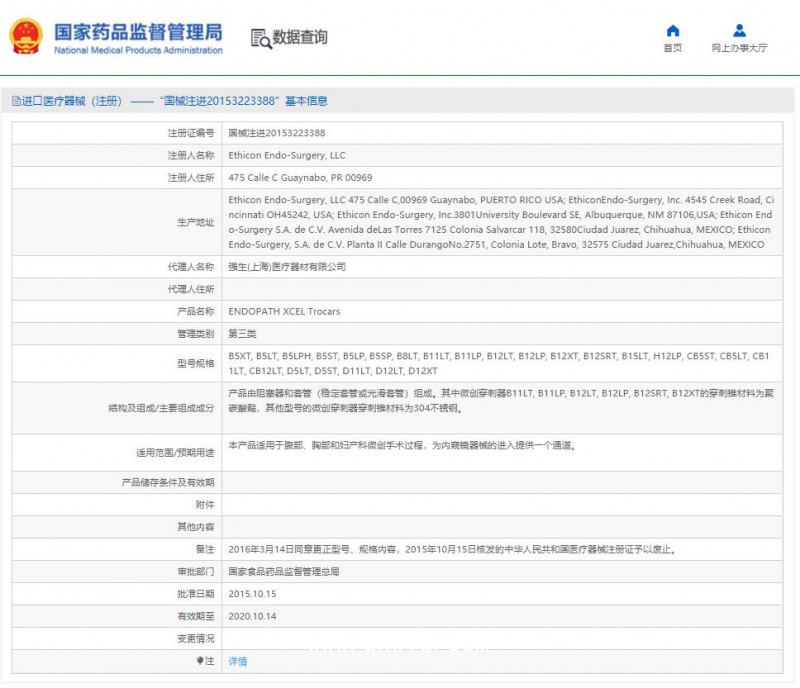
Task: Click the ENDOPATH XCEL Trocars product name
Action: click(x=284, y=312)
